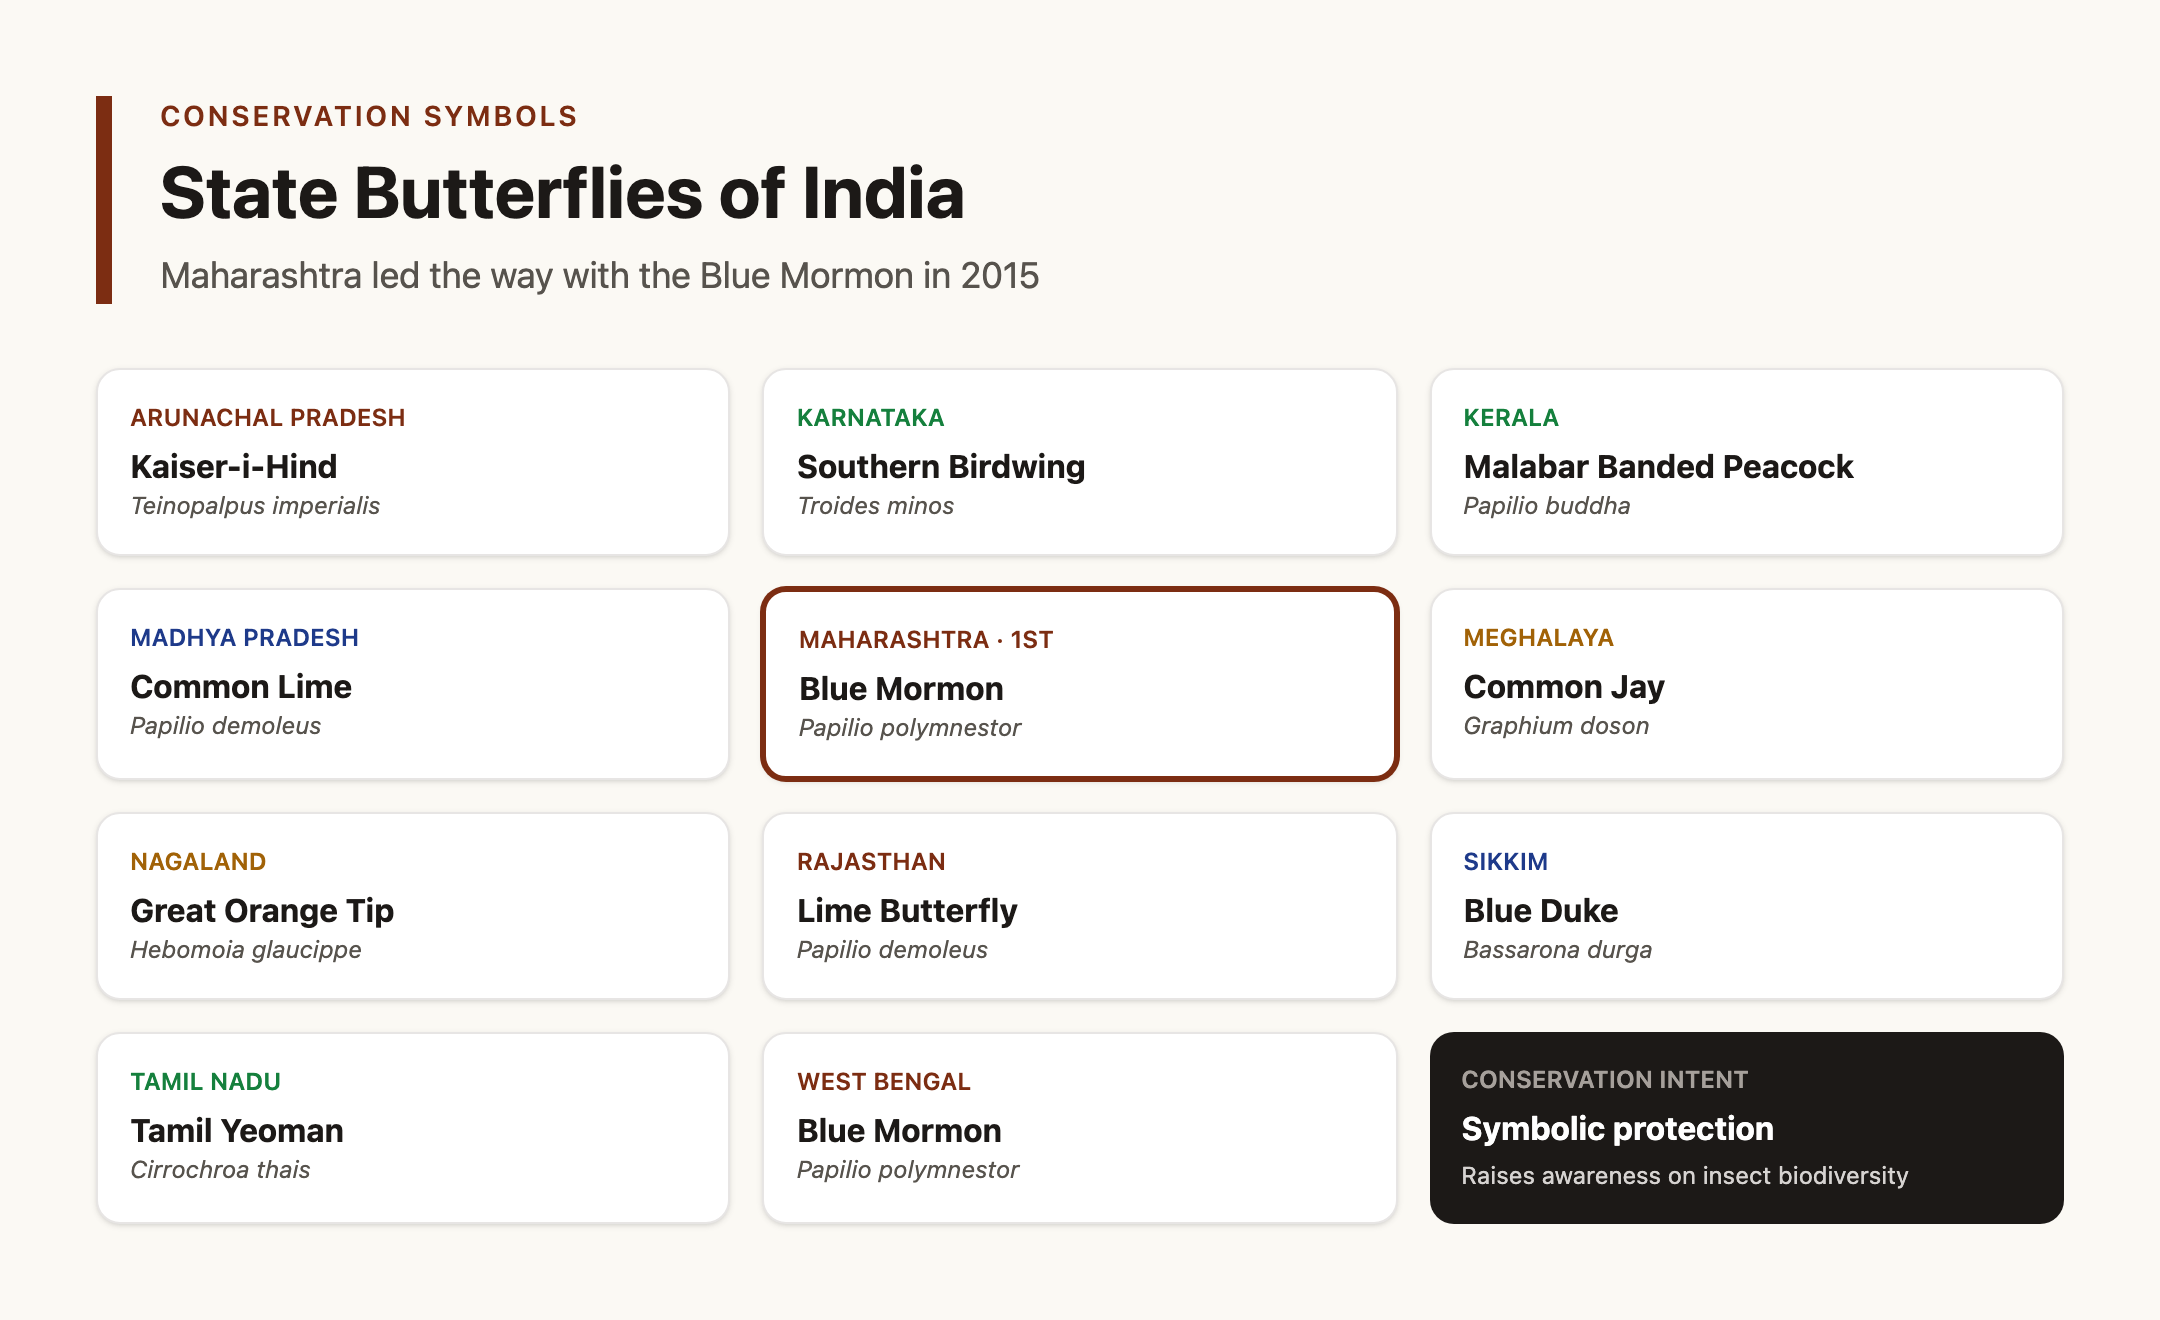The image size is (2160, 1320).
Task: Select the 'MEGHALAYA' state label
Action: pos(1539,638)
